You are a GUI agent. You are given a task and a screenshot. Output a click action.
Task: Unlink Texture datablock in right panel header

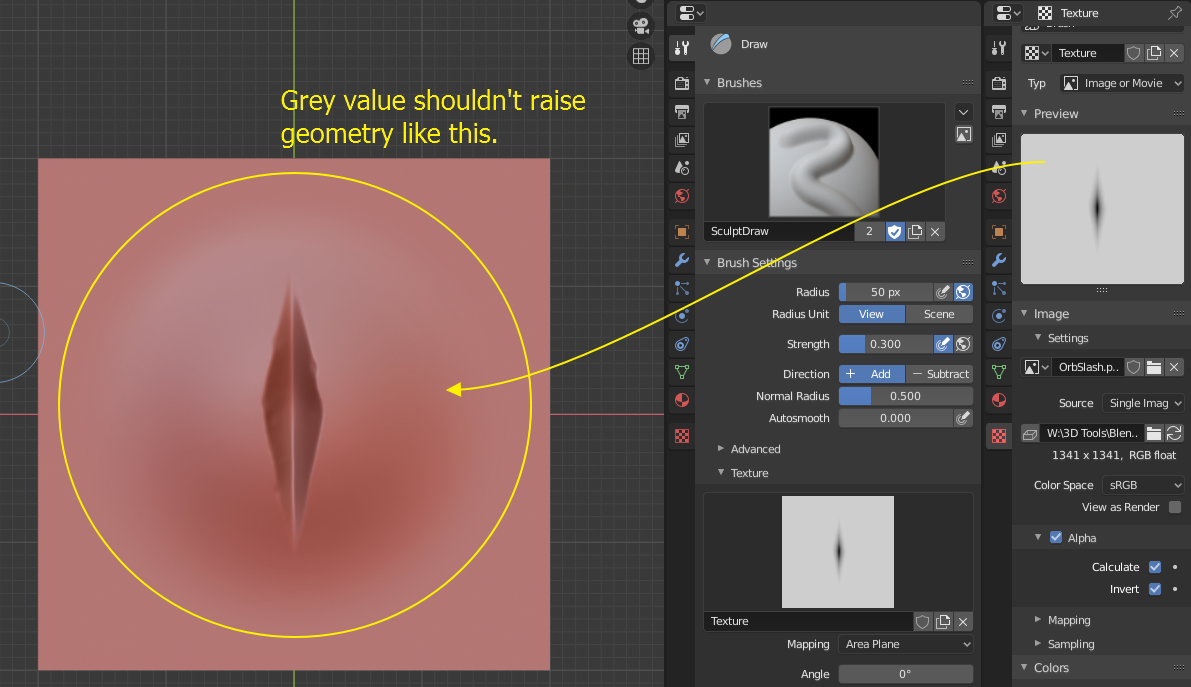click(x=1174, y=53)
